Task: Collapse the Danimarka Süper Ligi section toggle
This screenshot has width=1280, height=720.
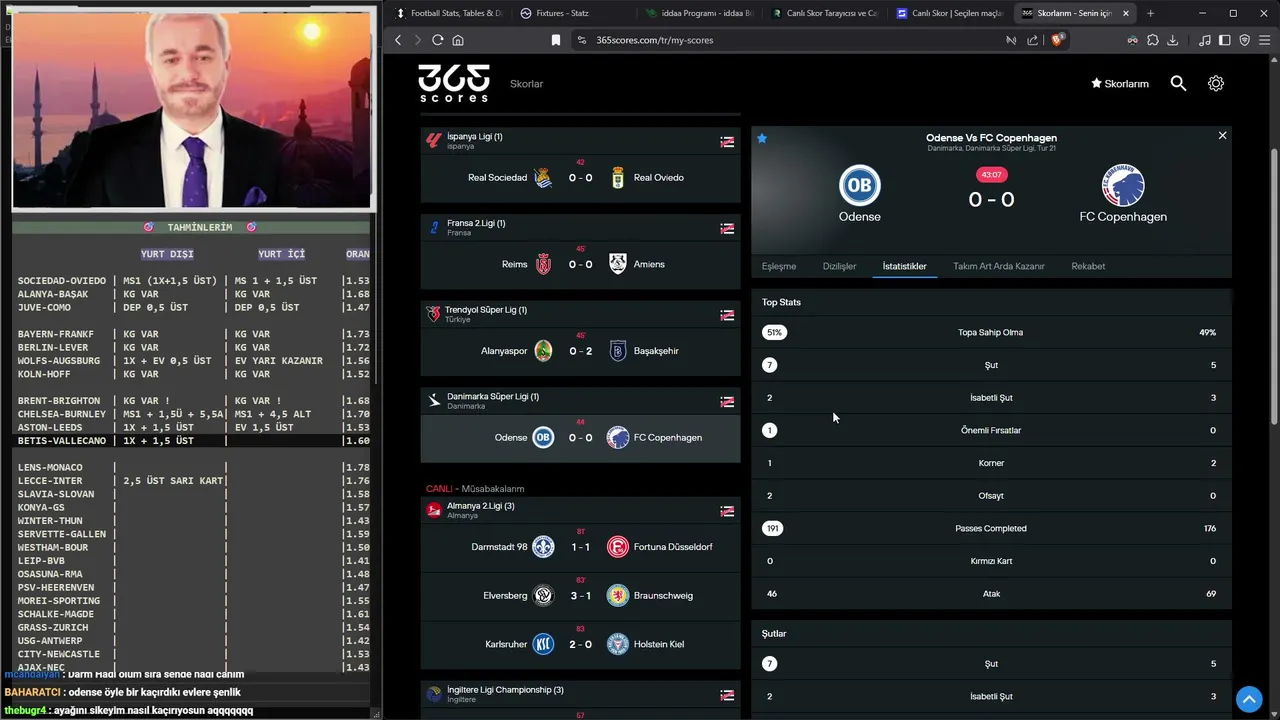Action: [727, 402]
